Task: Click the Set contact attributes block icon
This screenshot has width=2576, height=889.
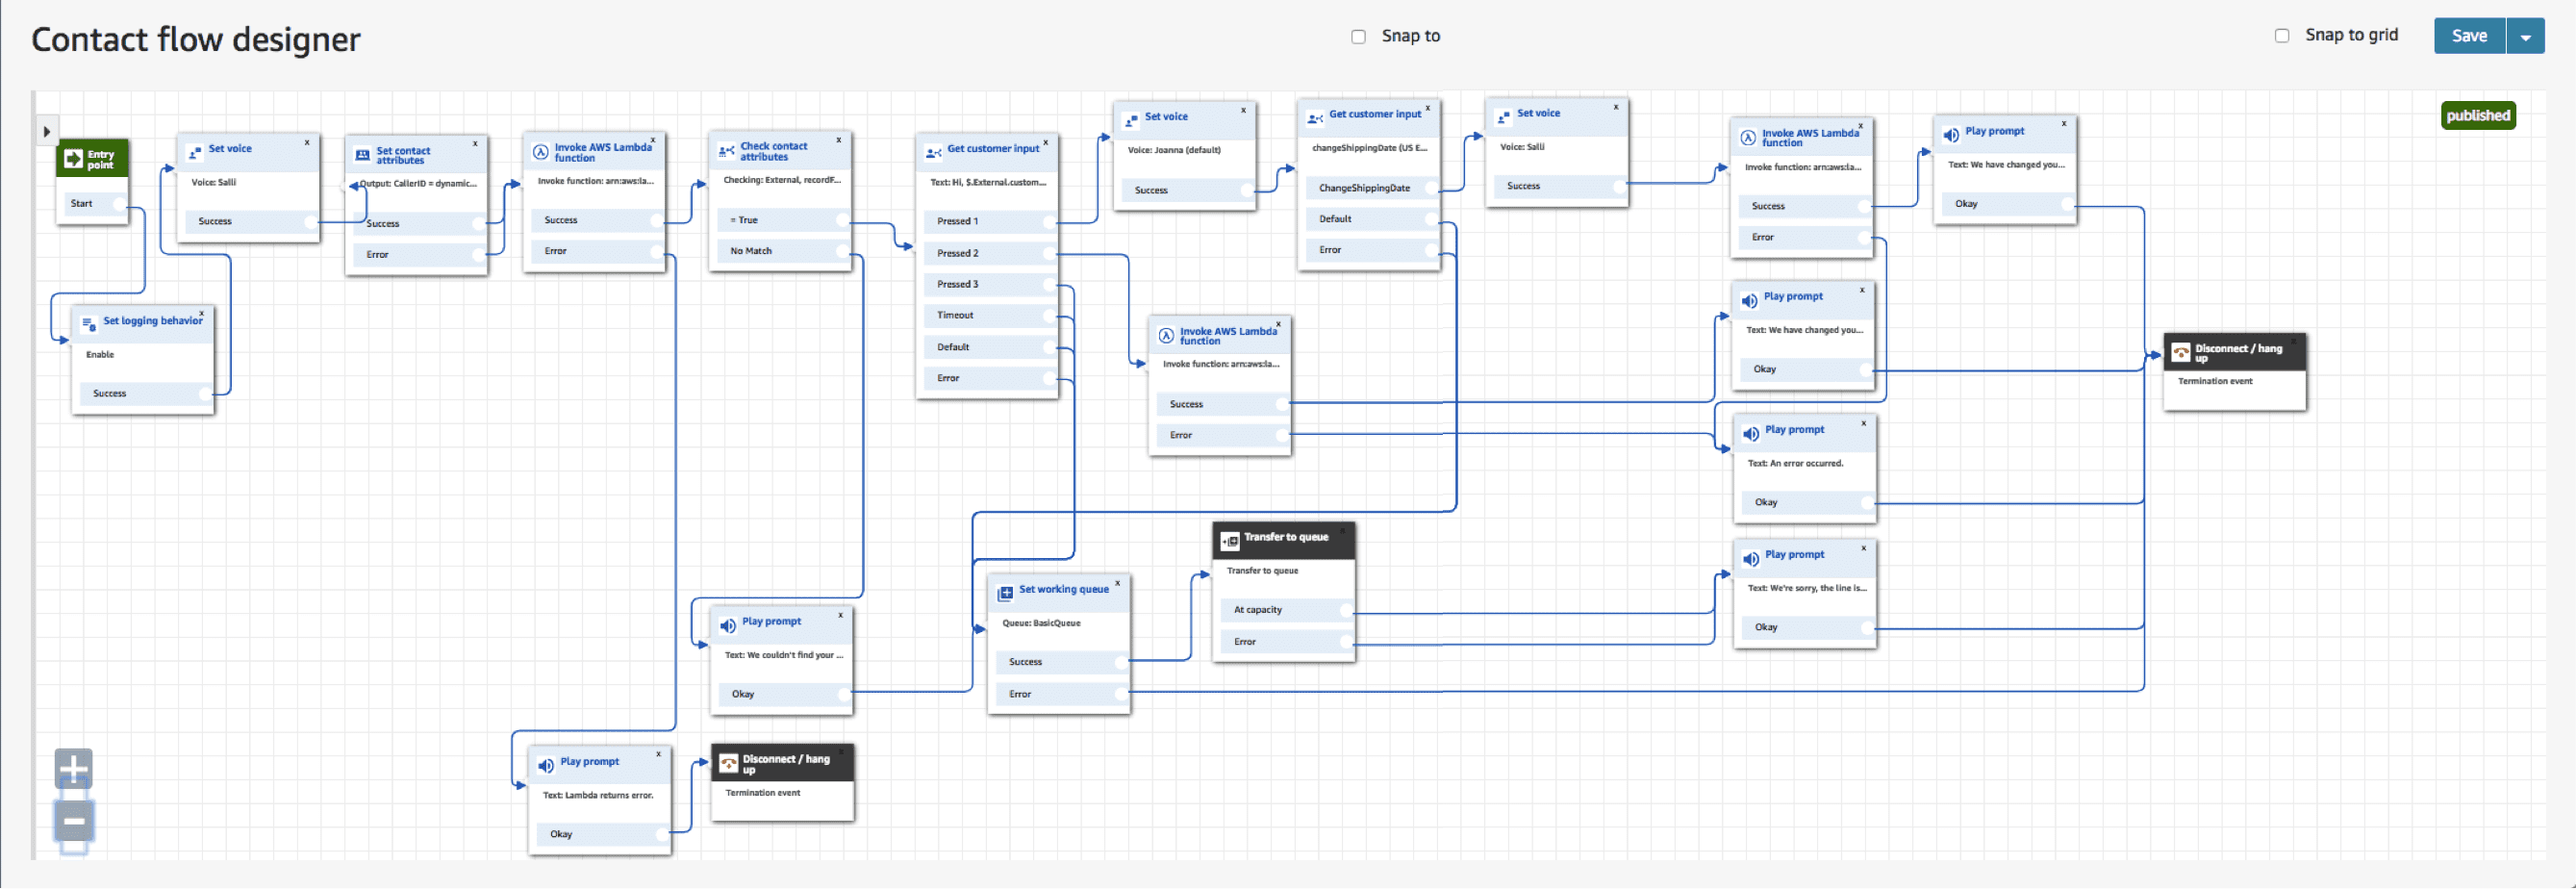Action: (x=363, y=156)
